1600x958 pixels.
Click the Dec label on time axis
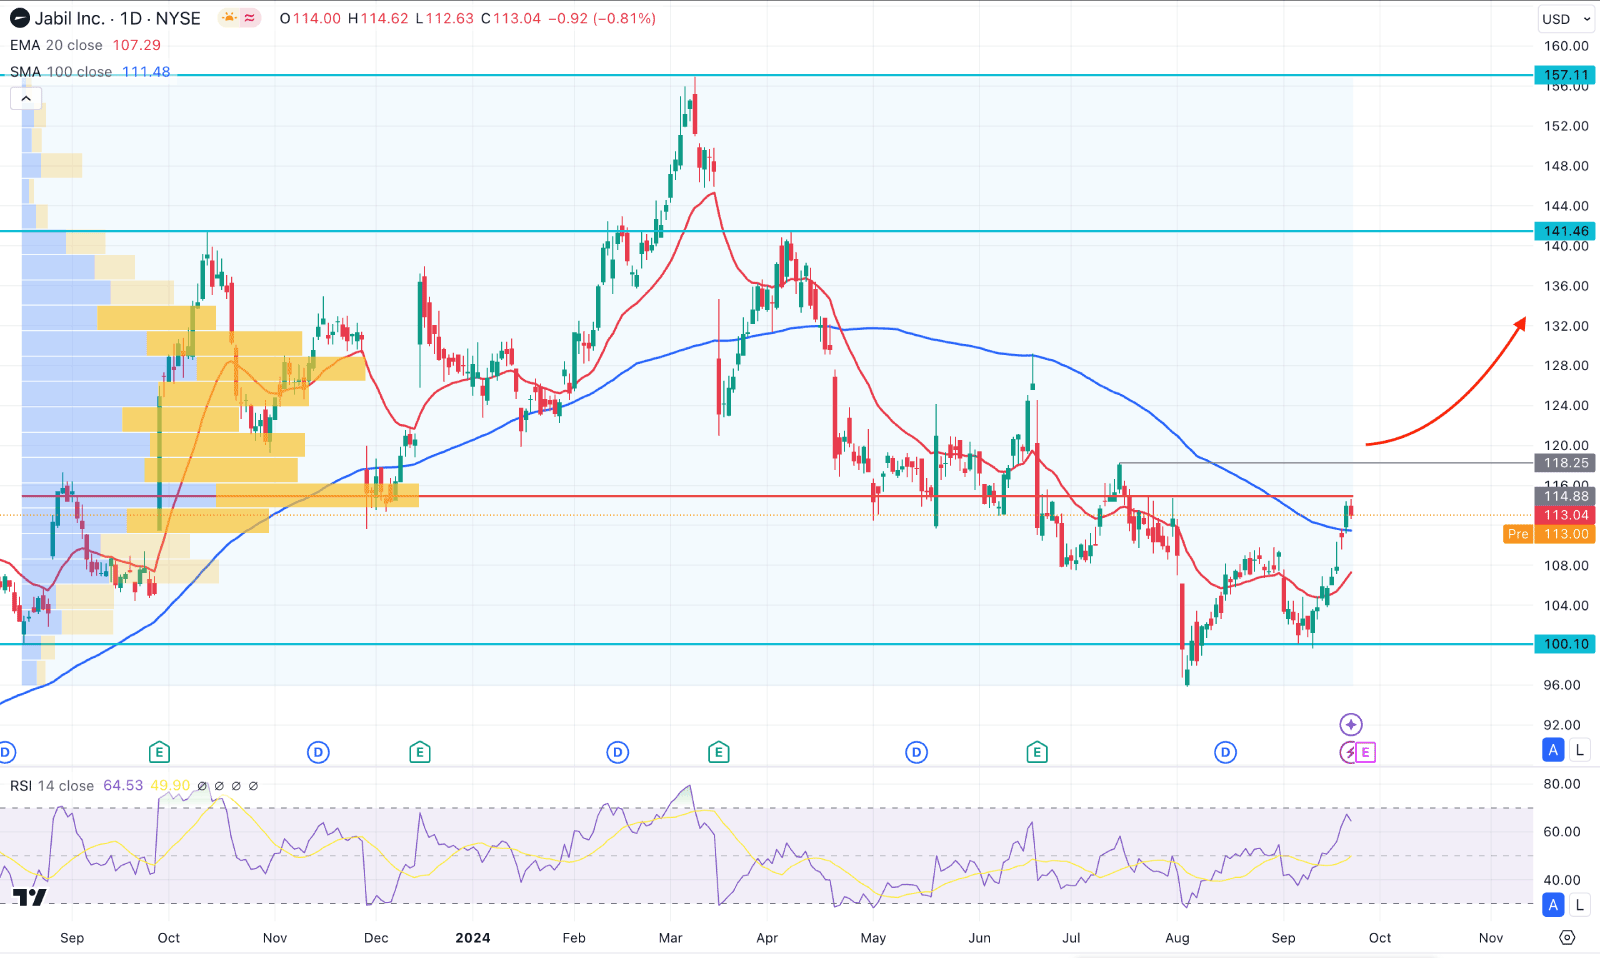(x=376, y=938)
